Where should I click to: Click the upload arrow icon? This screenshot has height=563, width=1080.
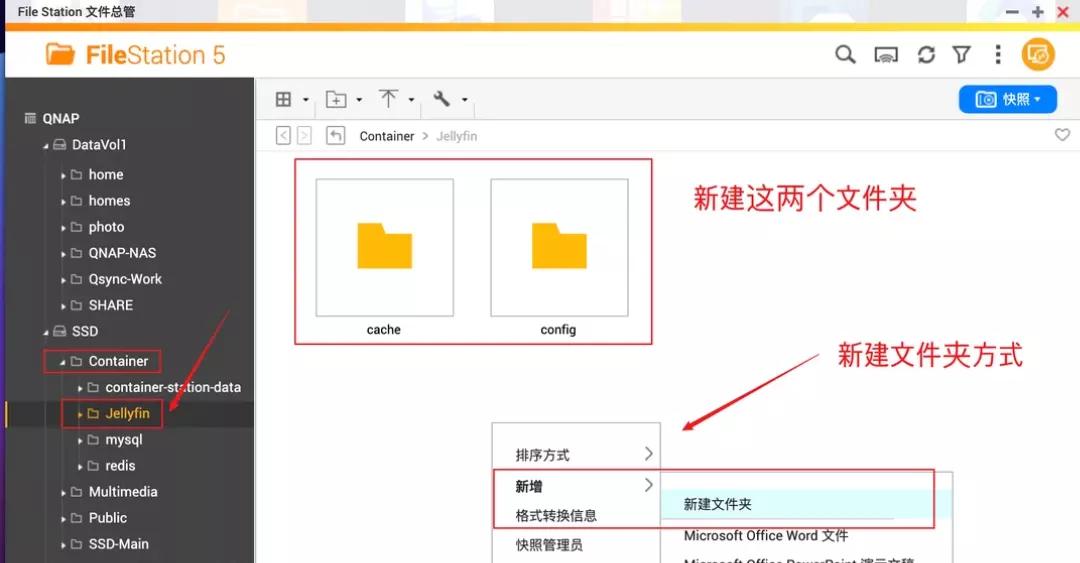point(388,99)
